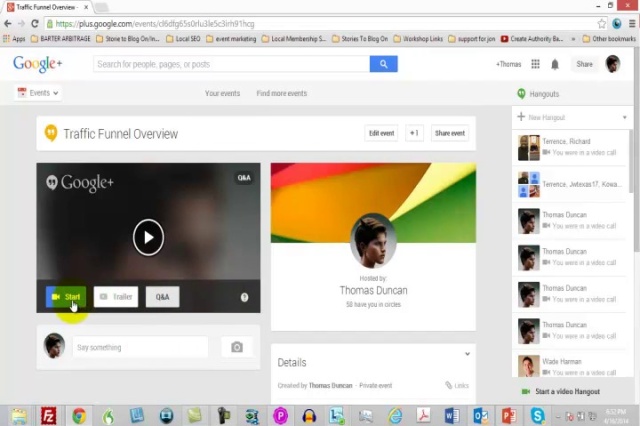
Task: Click Start a video Hangout
Action: click(561, 391)
